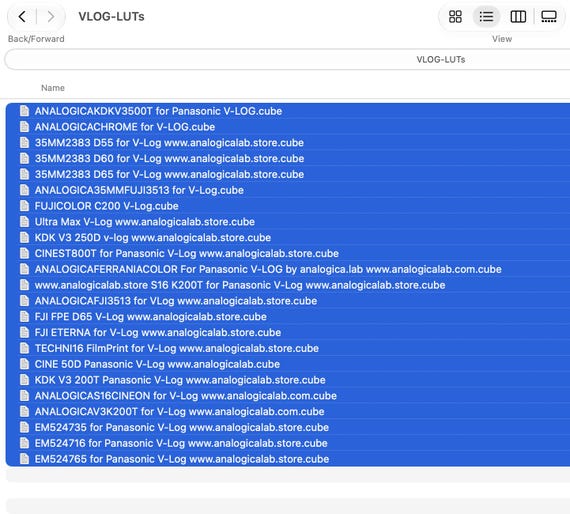Screen dimensions: 570x514
Task: Click file icon of TECHNI16 FilmPrint row
Action: tap(24, 348)
